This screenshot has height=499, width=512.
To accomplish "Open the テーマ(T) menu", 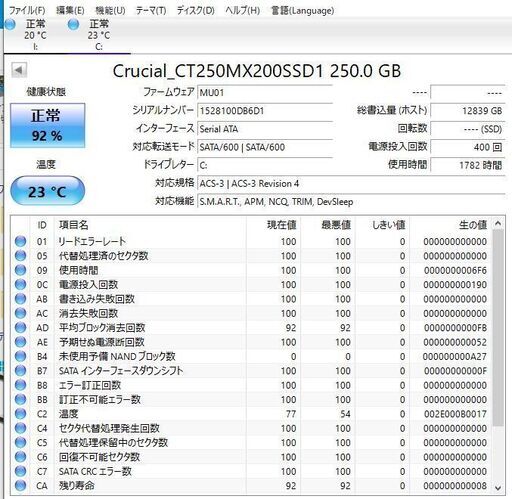I will pyautogui.click(x=151, y=10).
